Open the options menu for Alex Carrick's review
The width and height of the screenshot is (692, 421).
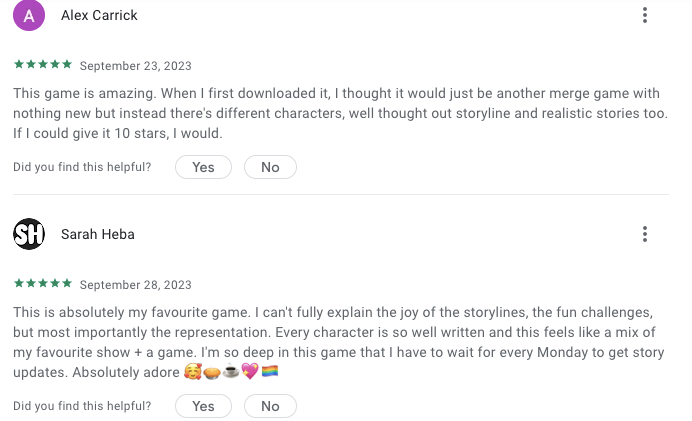coord(645,15)
